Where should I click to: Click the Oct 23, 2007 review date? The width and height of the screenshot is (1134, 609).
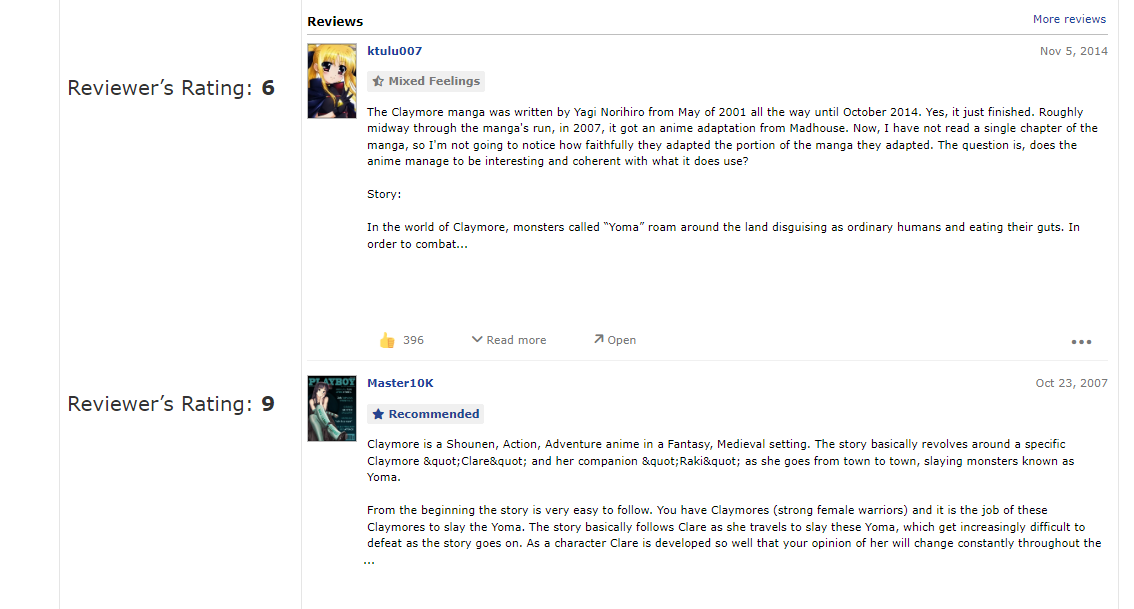click(x=1071, y=383)
